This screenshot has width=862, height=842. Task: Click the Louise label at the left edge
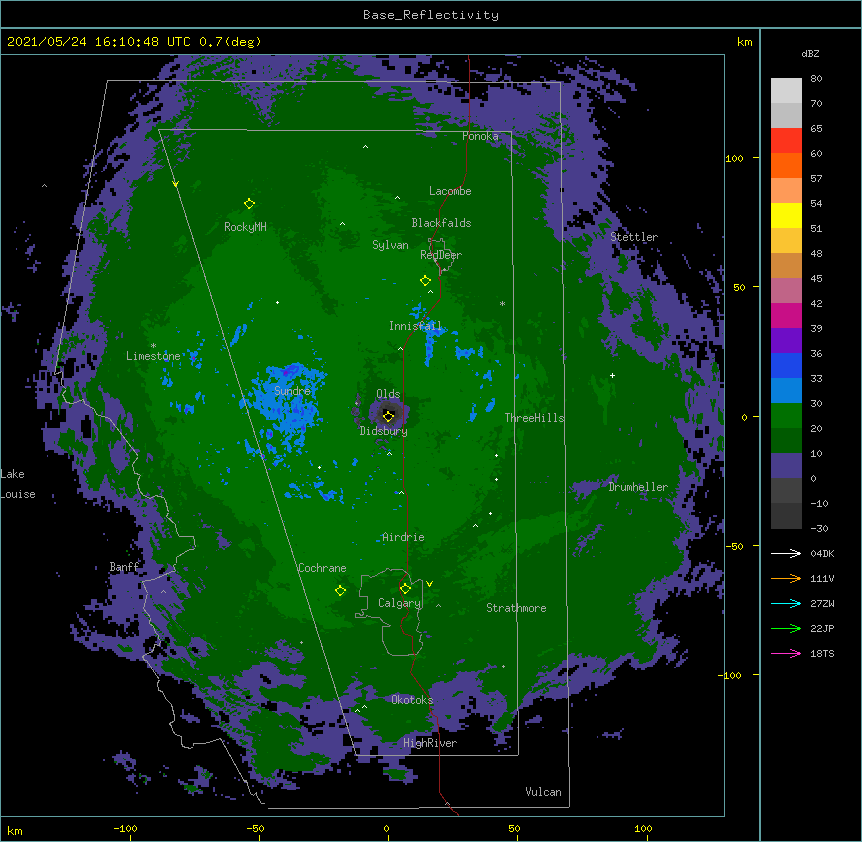click(x=18, y=494)
